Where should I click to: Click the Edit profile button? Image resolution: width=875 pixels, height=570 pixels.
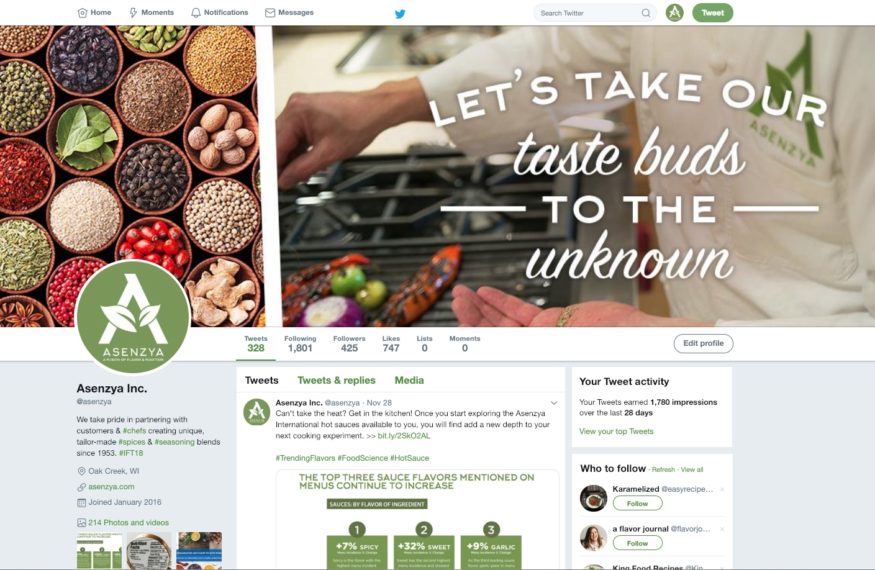tap(703, 343)
